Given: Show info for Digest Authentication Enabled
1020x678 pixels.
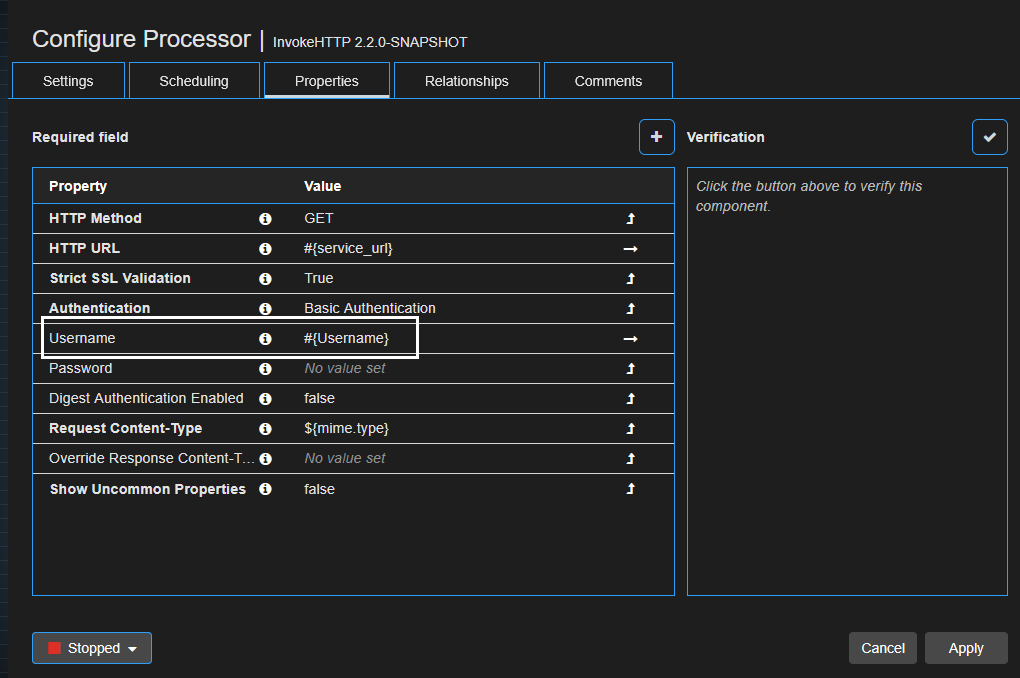Looking at the screenshot, I should click(x=265, y=398).
